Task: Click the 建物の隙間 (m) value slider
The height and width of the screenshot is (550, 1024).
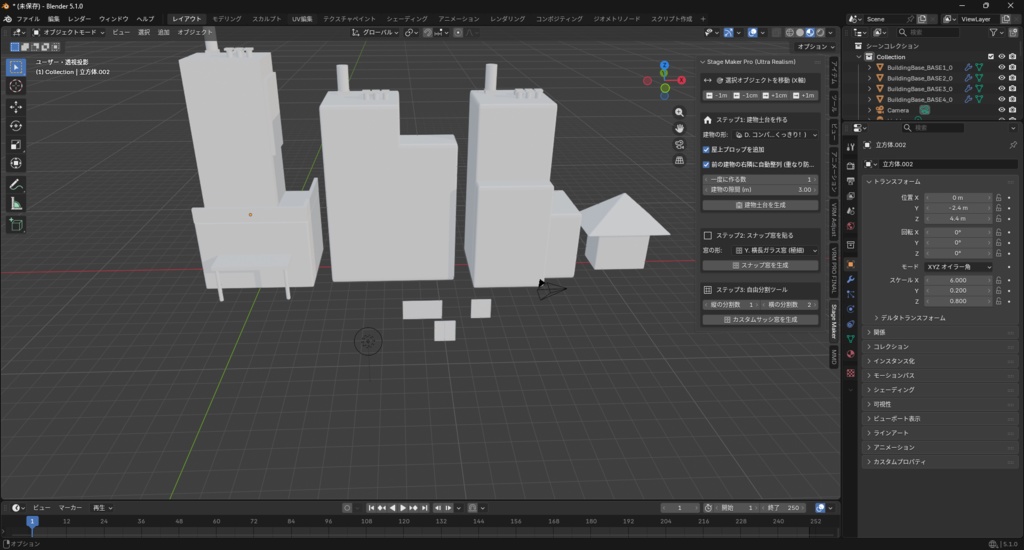Action: [760, 189]
